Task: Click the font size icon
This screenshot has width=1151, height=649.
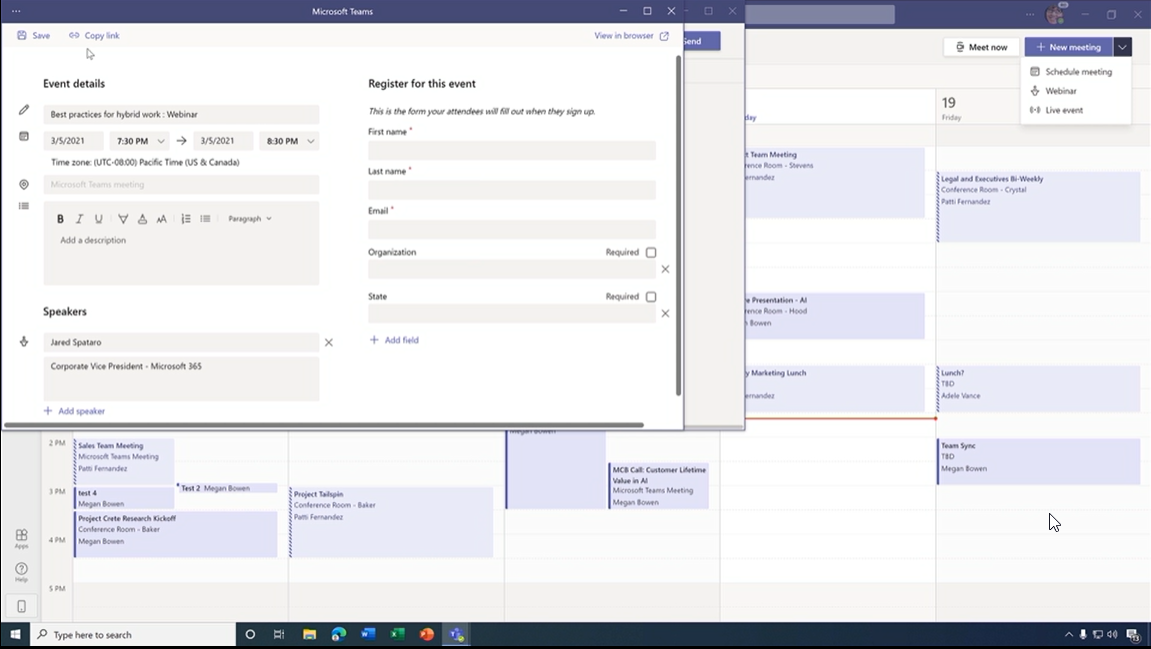Action: (161, 219)
